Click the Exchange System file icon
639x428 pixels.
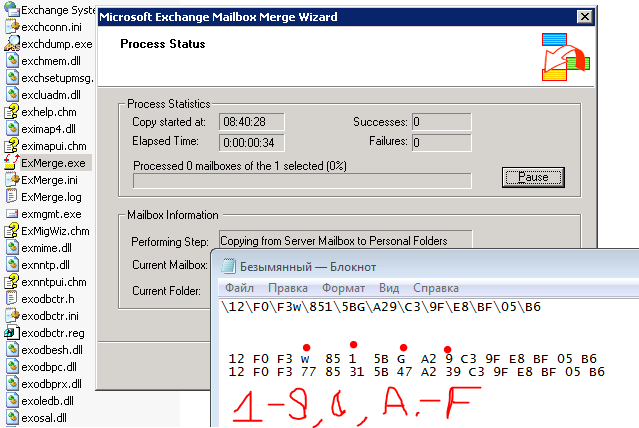click(x=12, y=9)
